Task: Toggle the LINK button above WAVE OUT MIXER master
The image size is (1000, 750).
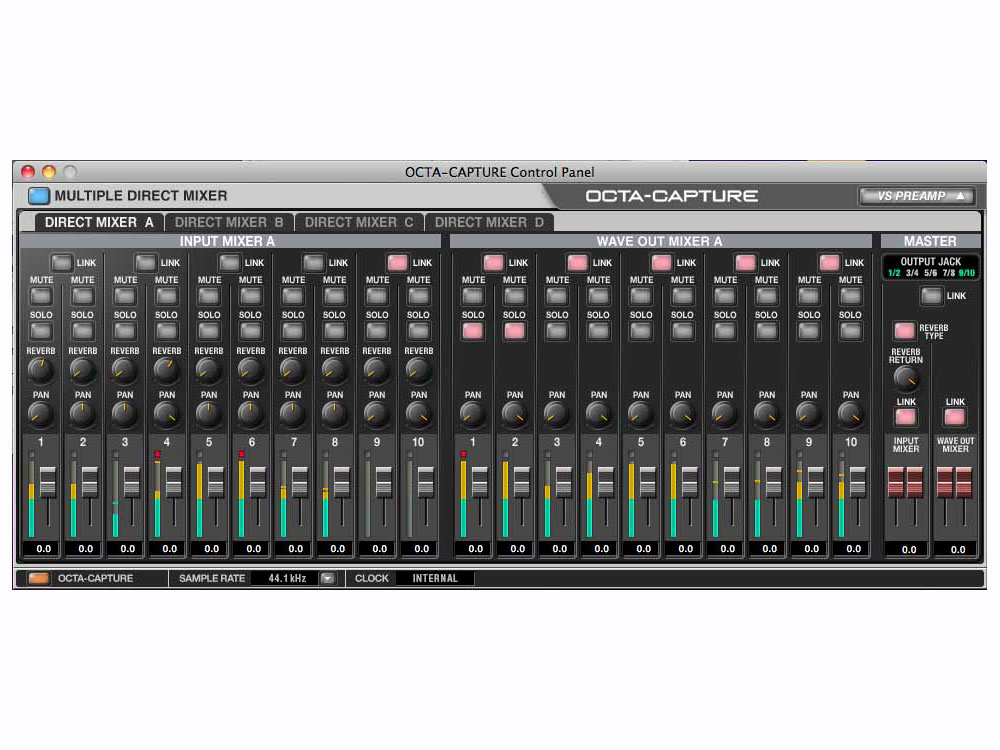Action: pos(955,417)
